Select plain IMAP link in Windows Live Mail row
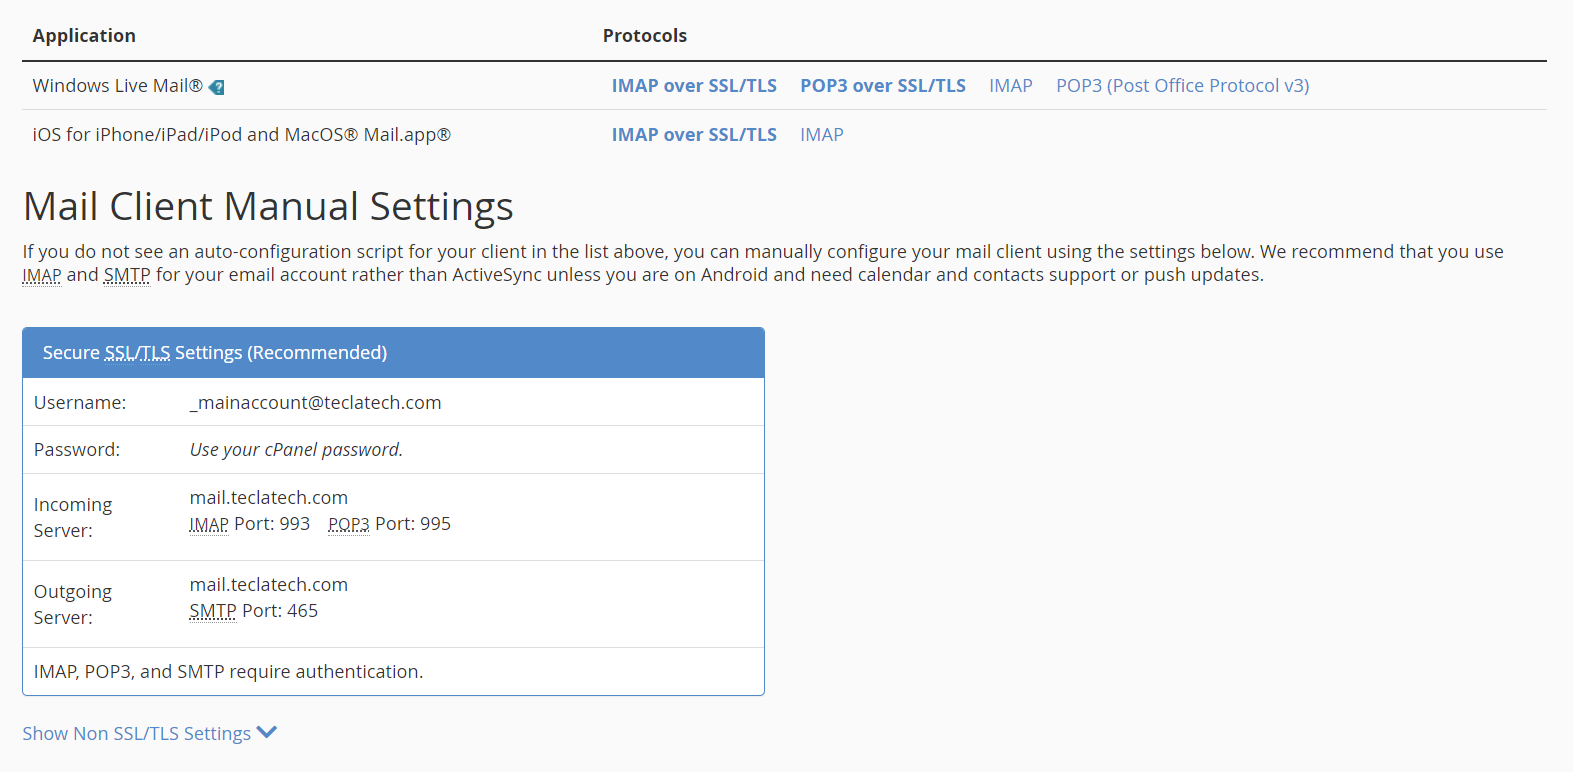This screenshot has width=1573, height=772. point(1010,86)
